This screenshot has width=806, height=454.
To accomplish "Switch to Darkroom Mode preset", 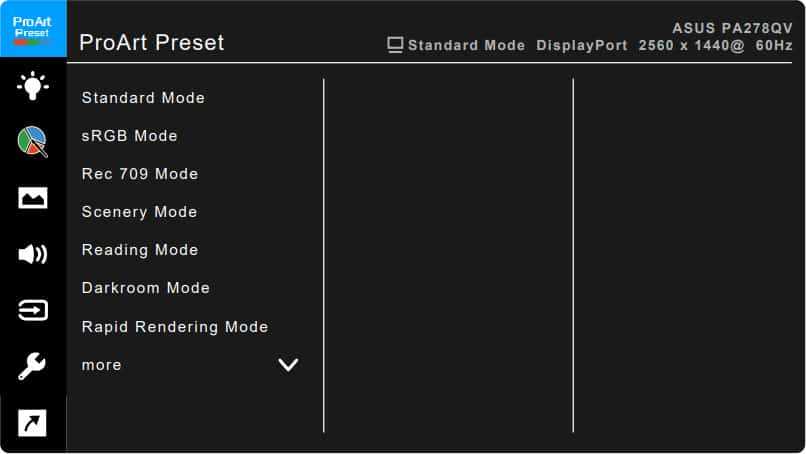I will pyautogui.click(x=146, y=288).
